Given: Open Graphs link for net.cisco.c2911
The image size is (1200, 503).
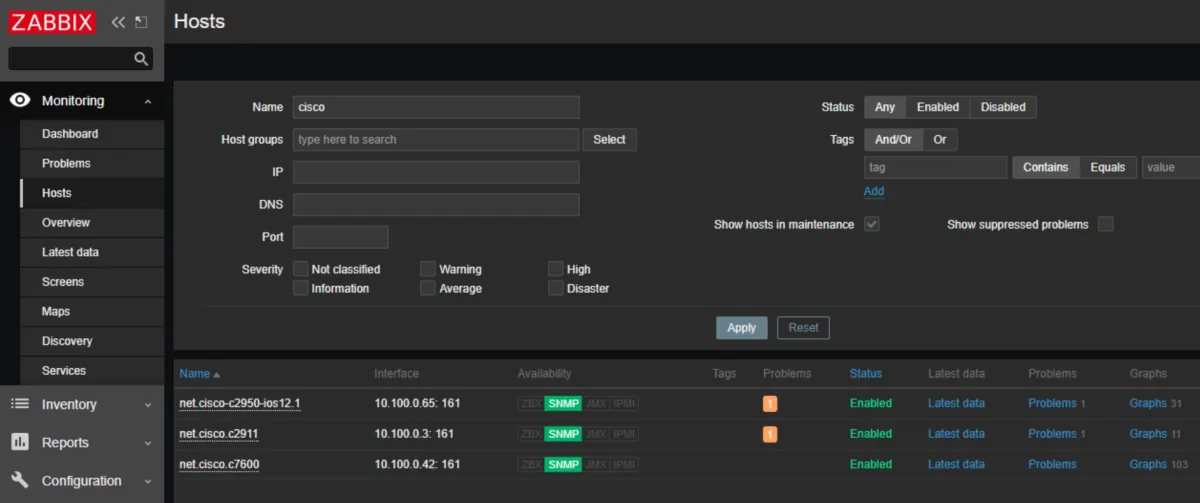Looking at the screenshot, I should pos(1148,434).
